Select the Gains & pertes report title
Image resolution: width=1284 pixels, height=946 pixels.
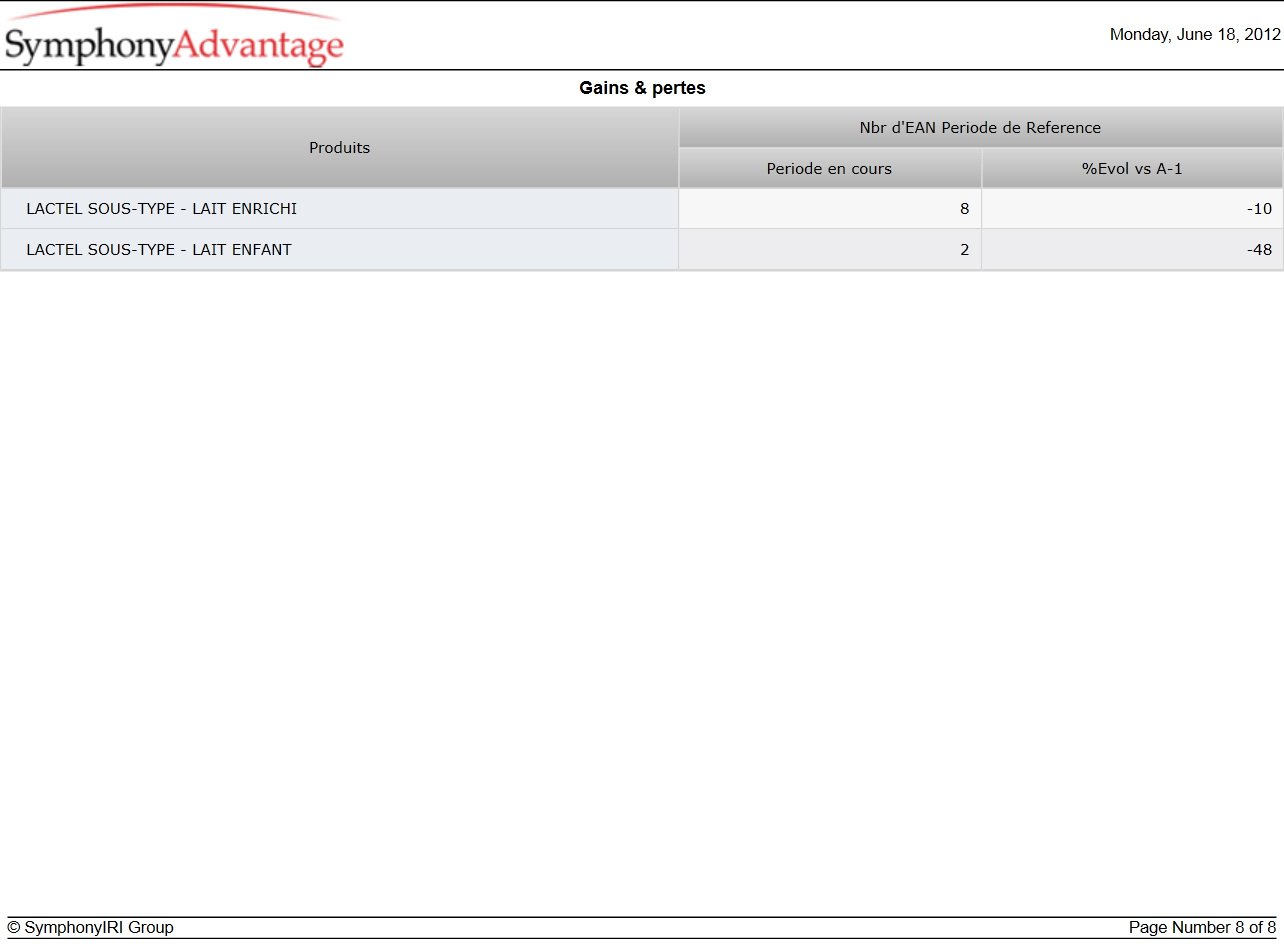(x=642, y=88)
